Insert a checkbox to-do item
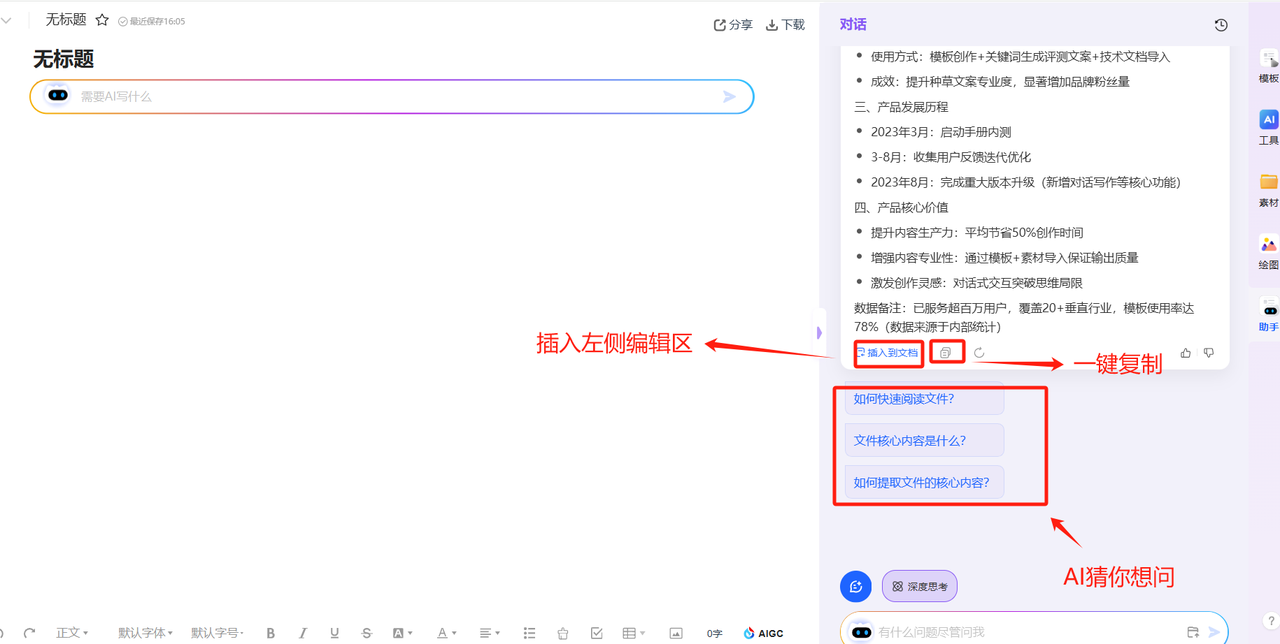Image resolution: width=1280 pixels, height=644 pixels. tap(597, 633)
